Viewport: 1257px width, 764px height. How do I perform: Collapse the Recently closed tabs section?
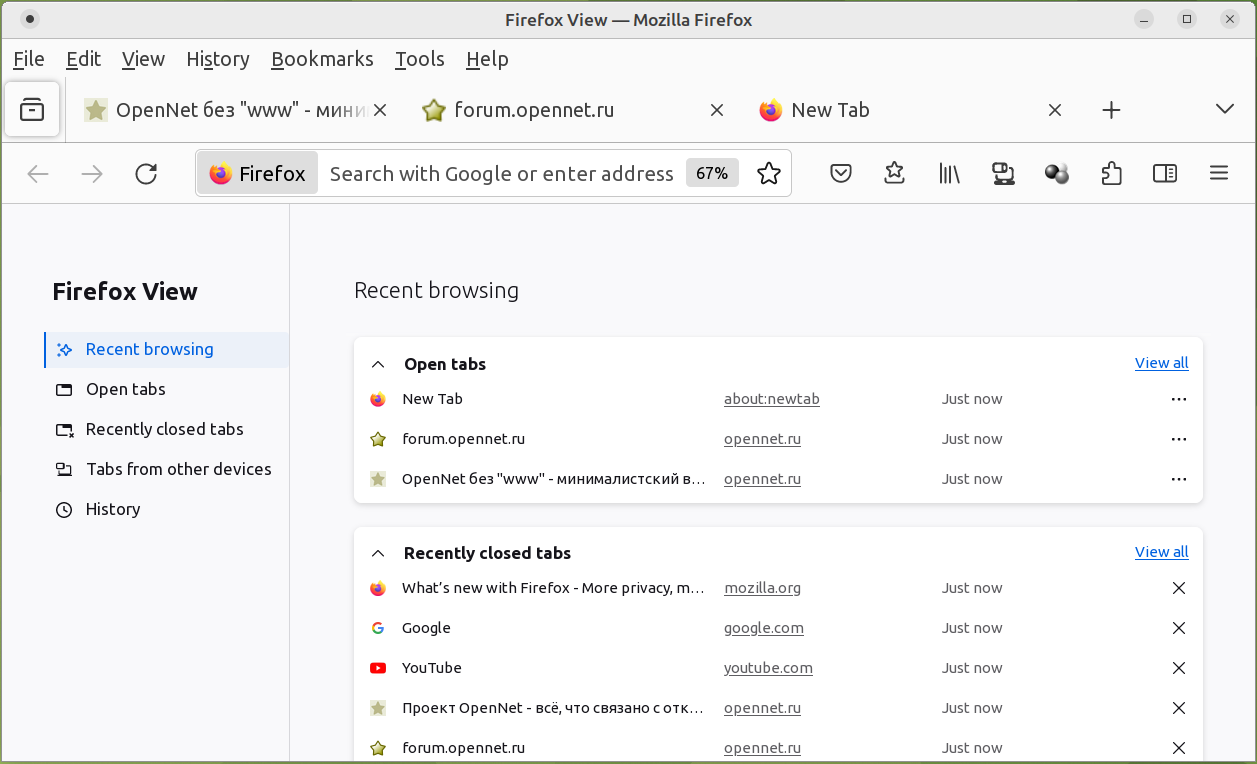(x=378, y=554)
